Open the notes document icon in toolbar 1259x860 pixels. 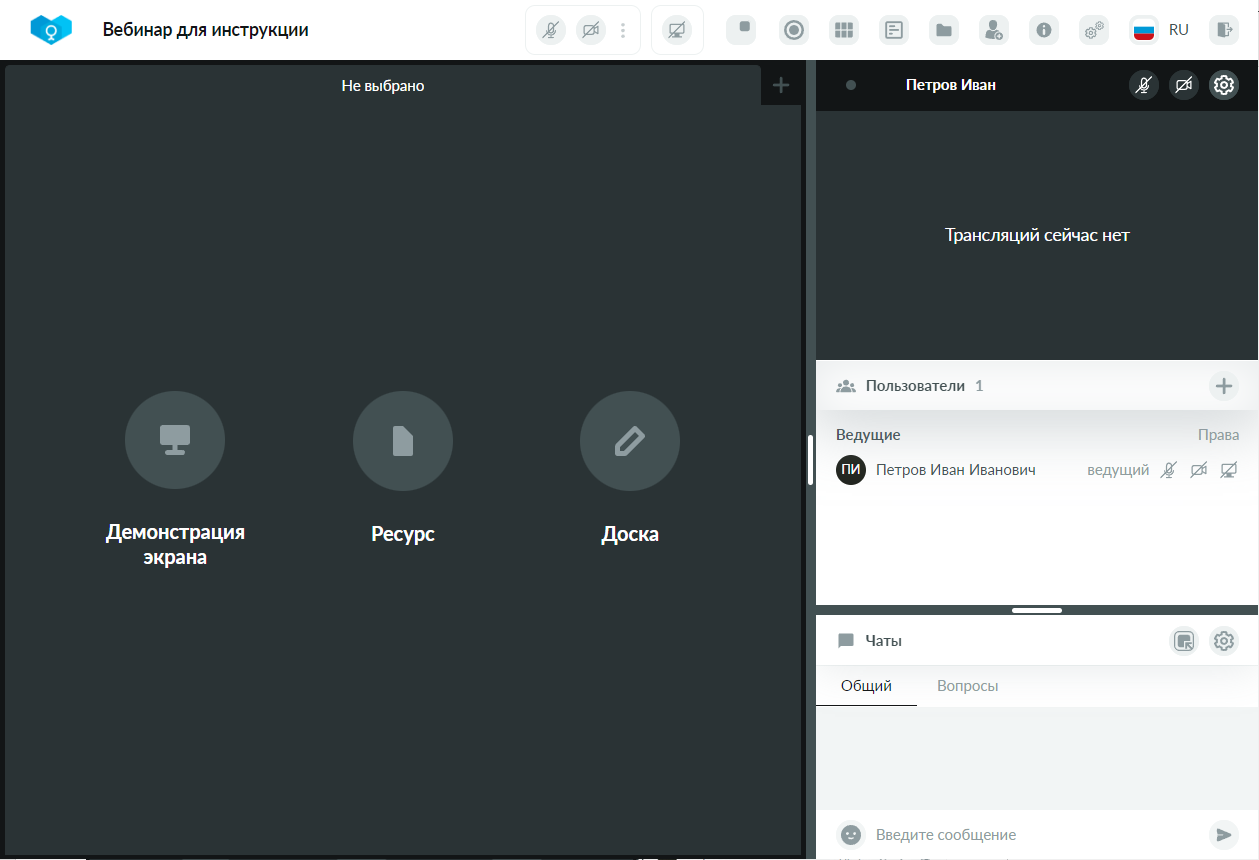pyautogui.click(x=894, y=30)
